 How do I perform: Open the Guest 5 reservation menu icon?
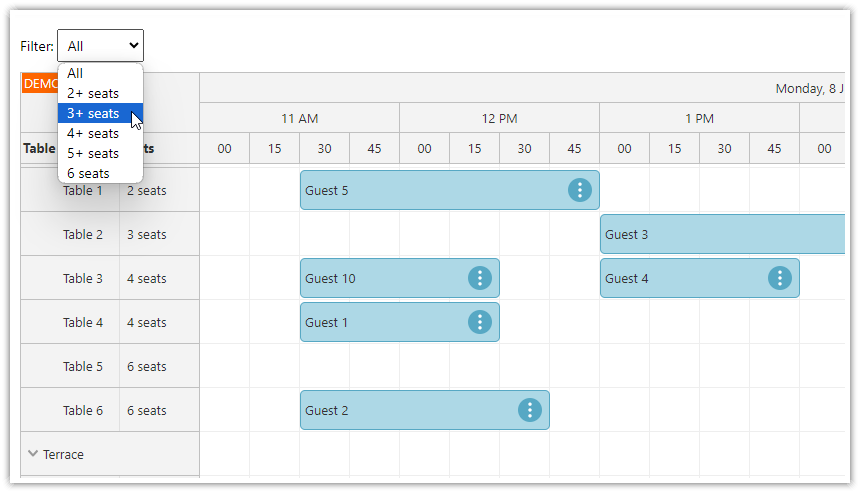point(580,190)
